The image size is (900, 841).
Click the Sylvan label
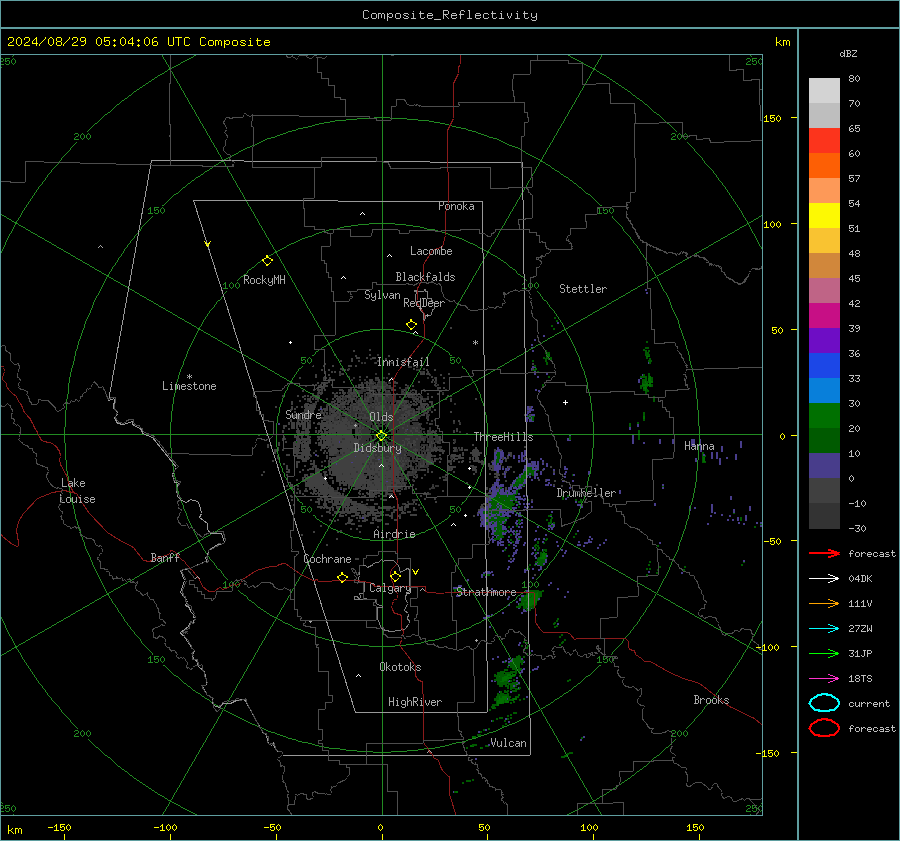coord(382,295)
